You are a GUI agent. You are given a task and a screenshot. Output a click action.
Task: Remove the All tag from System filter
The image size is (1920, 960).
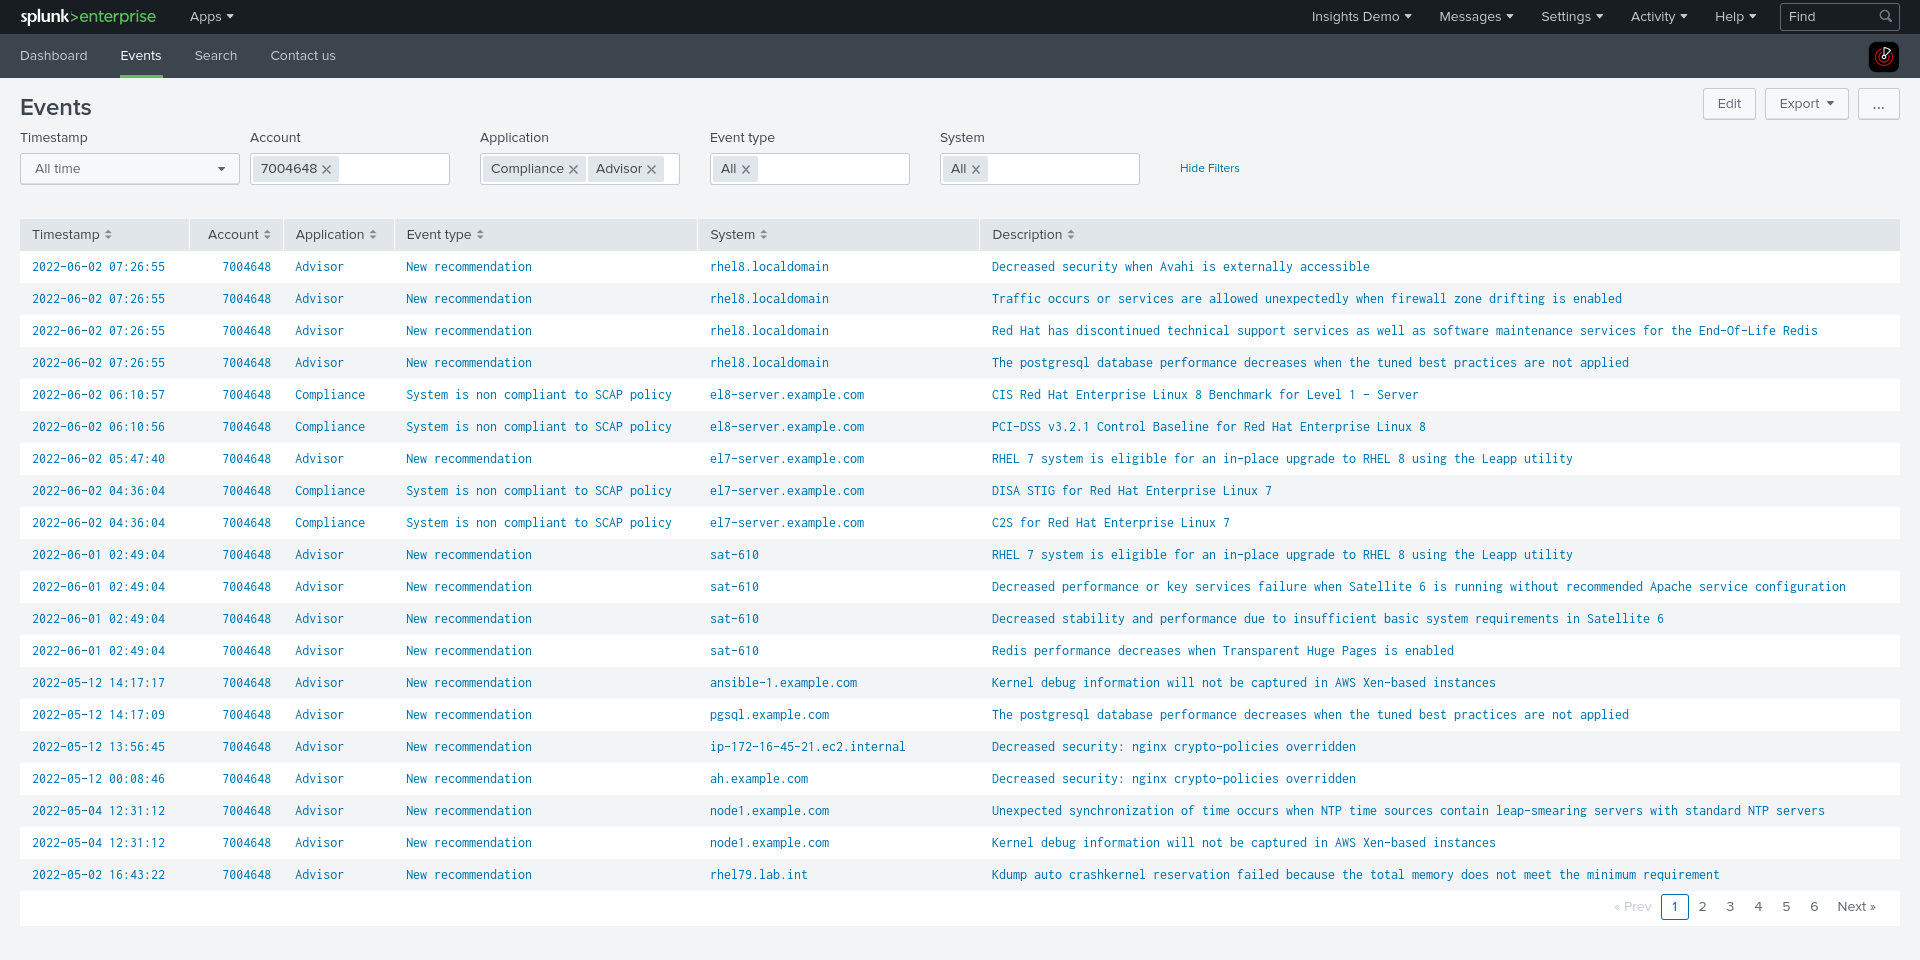pos(976,170)
